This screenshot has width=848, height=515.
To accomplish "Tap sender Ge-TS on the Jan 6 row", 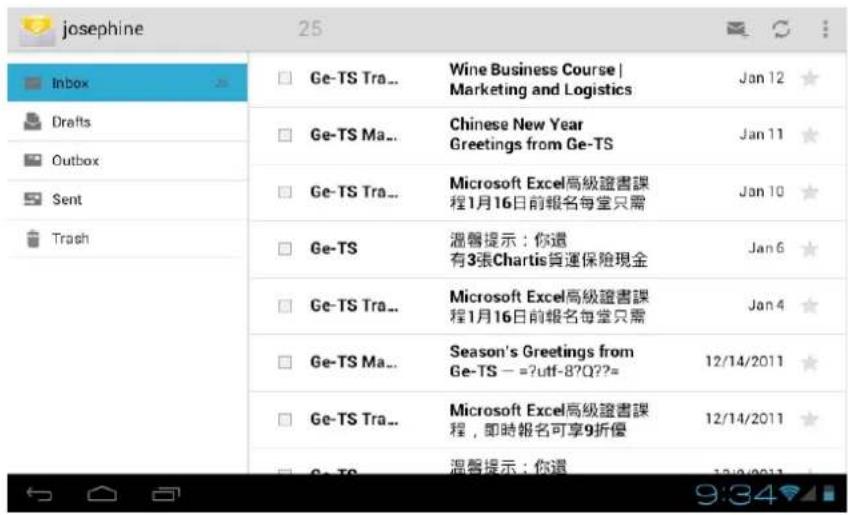I will pos(334,248).
